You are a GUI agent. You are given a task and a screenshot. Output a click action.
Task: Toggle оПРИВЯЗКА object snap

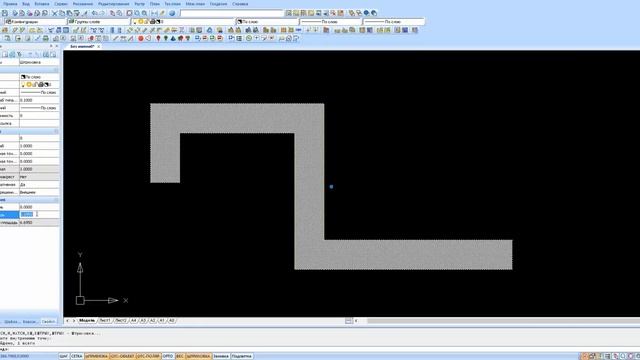(x=97, y=356)
